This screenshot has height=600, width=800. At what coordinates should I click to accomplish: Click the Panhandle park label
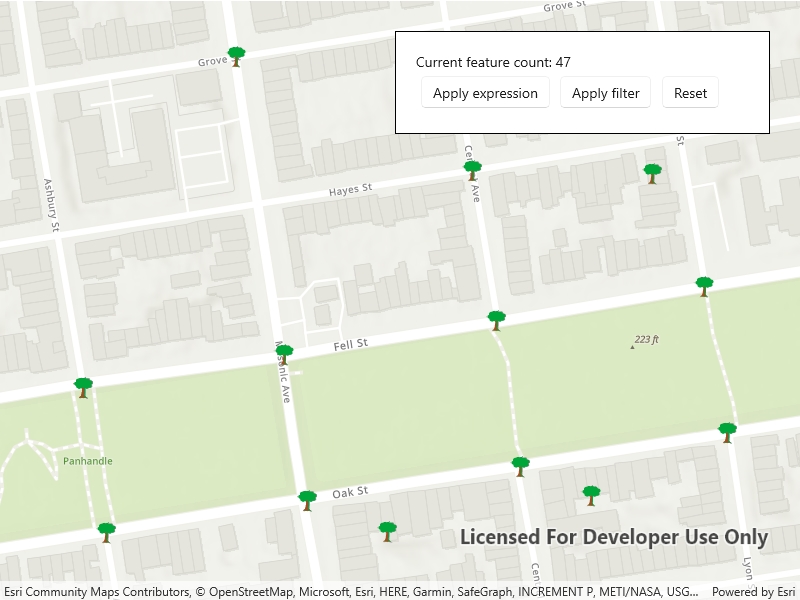[88, 461]
